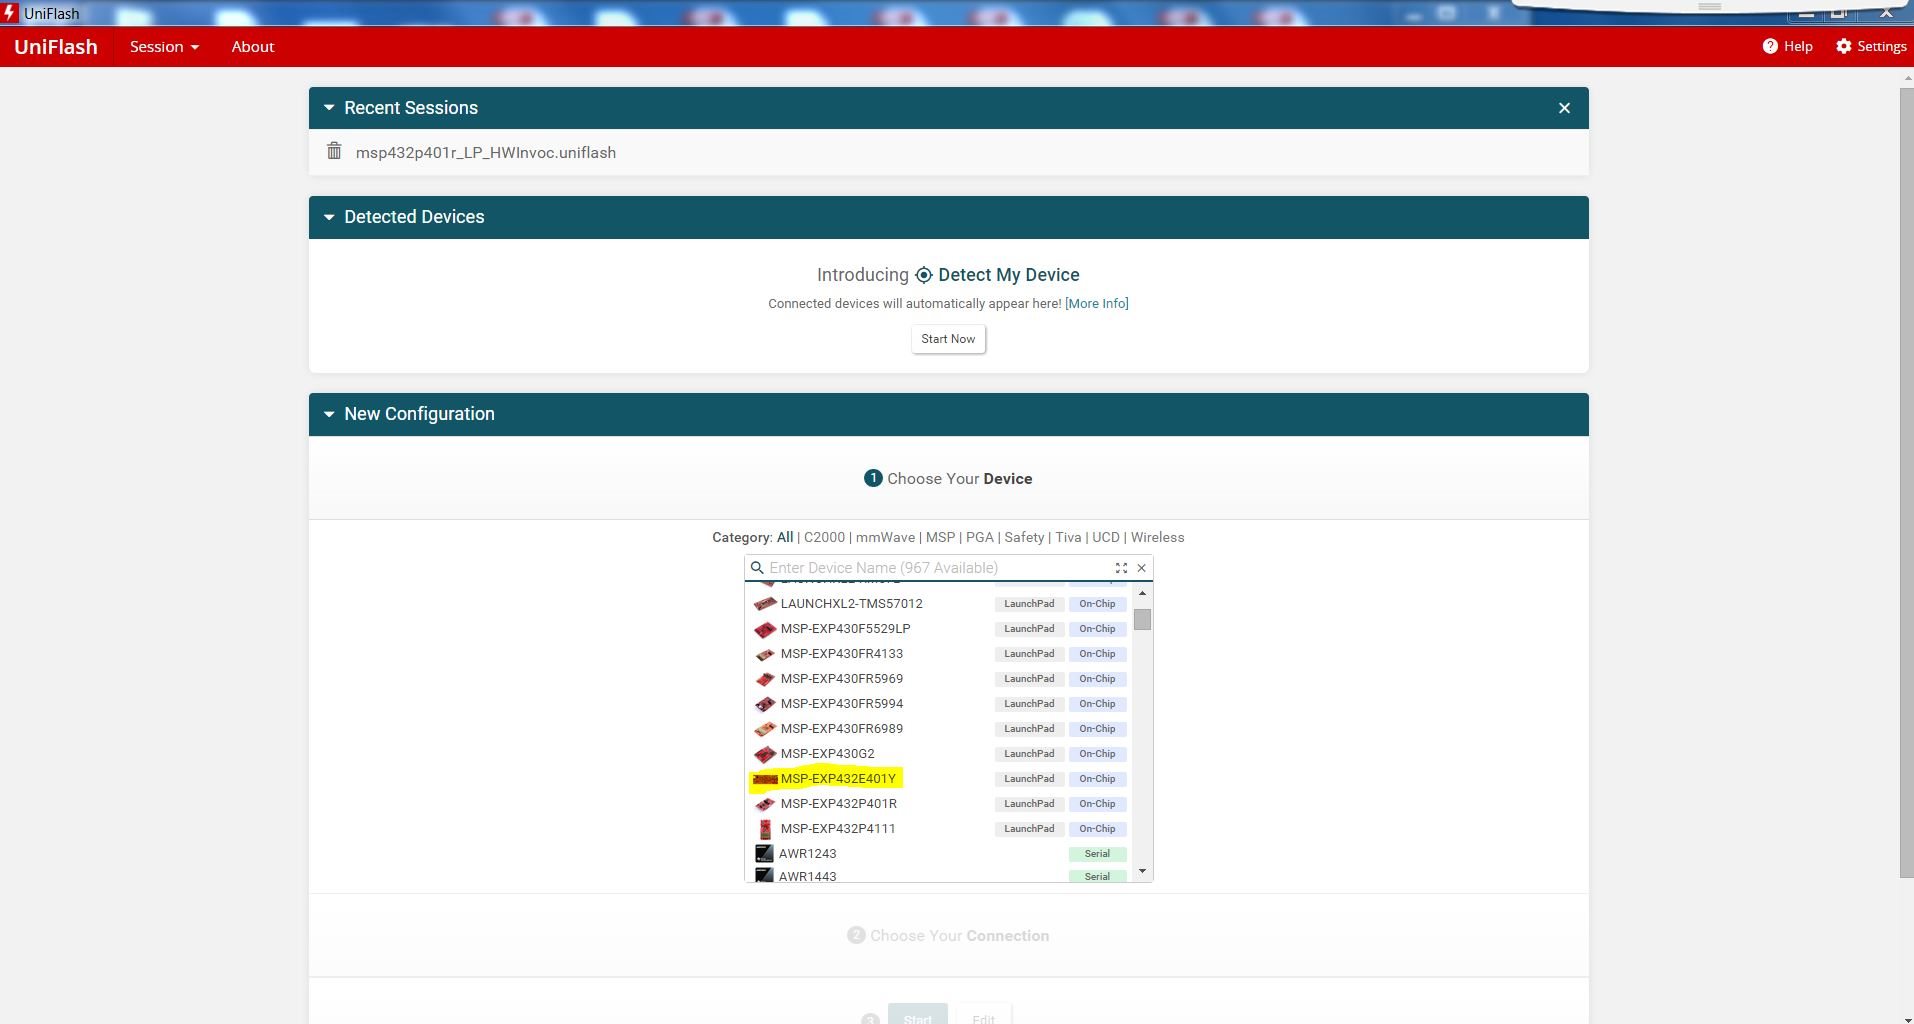This screenshot has width=1914, height=1024.
Task: Open the About menu item
Action: [253, 47]
